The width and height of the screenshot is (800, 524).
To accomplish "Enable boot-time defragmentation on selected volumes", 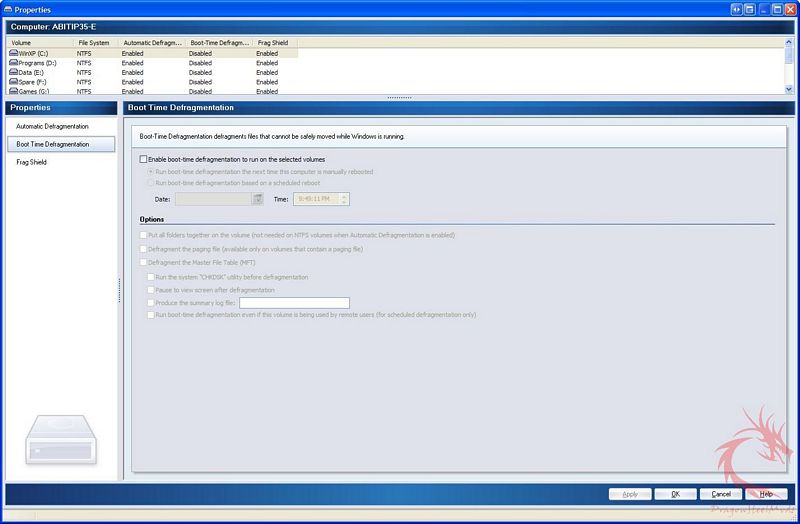I will (144, 159).
